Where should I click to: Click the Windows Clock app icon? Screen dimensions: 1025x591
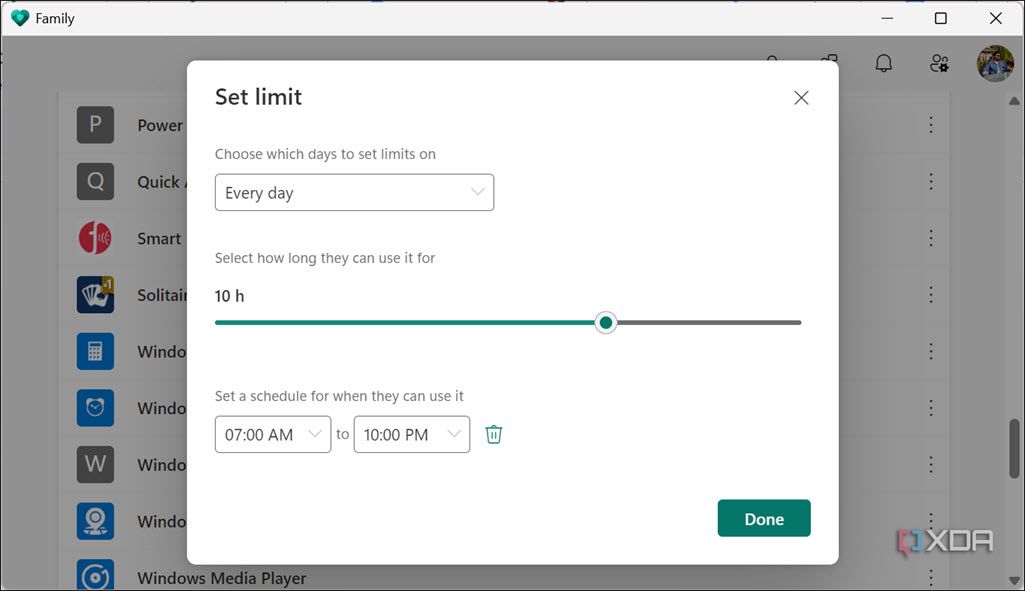(94, 407)
